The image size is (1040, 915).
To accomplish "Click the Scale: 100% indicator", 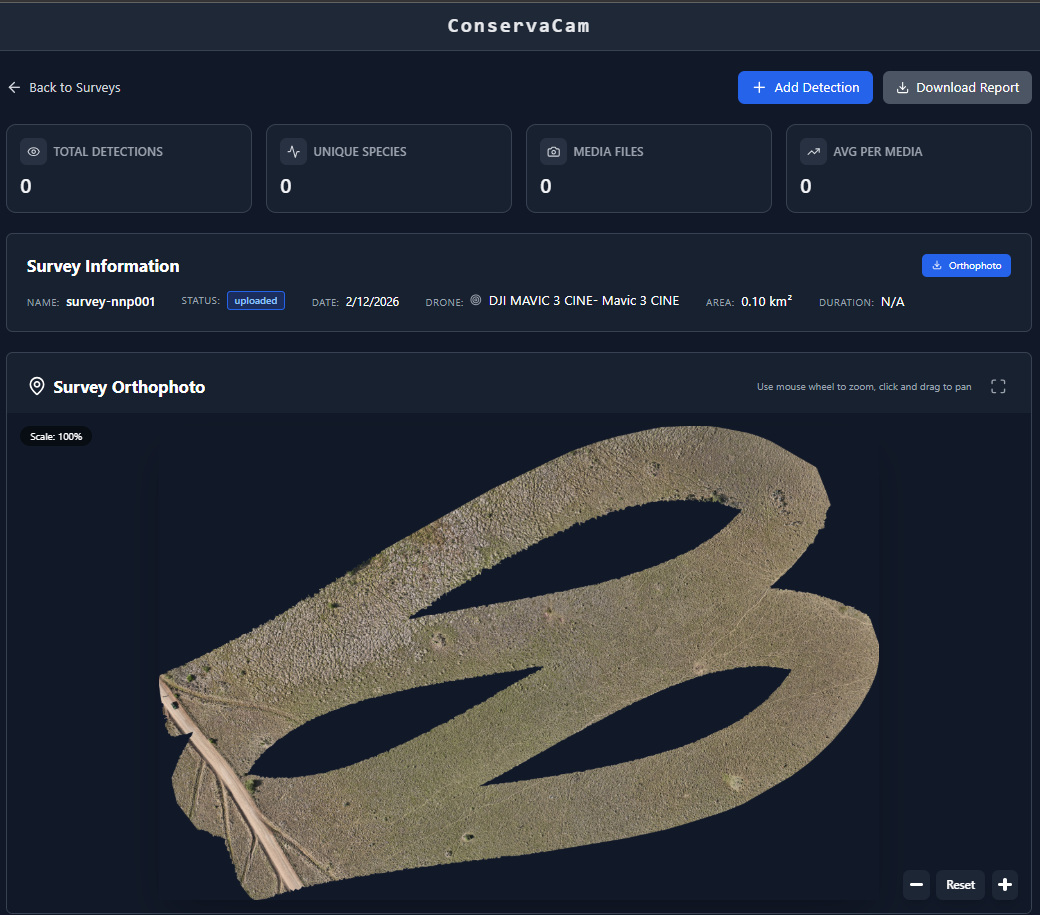I will pyautogui.click(x=56, y=437).
